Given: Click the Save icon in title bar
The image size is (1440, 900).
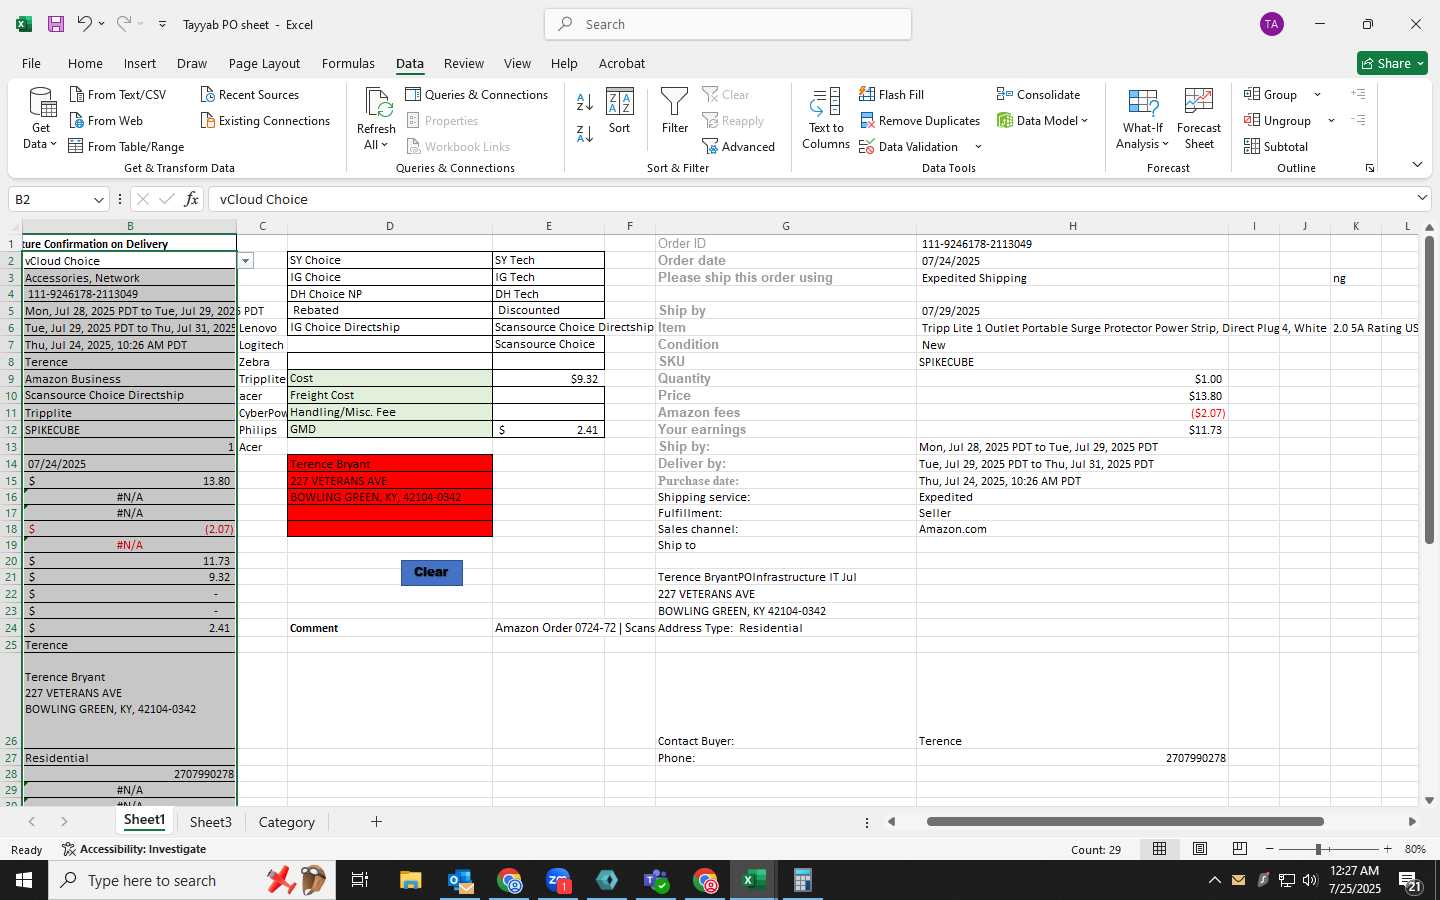Looking at the screenshot, I should [x=56, y=24].
